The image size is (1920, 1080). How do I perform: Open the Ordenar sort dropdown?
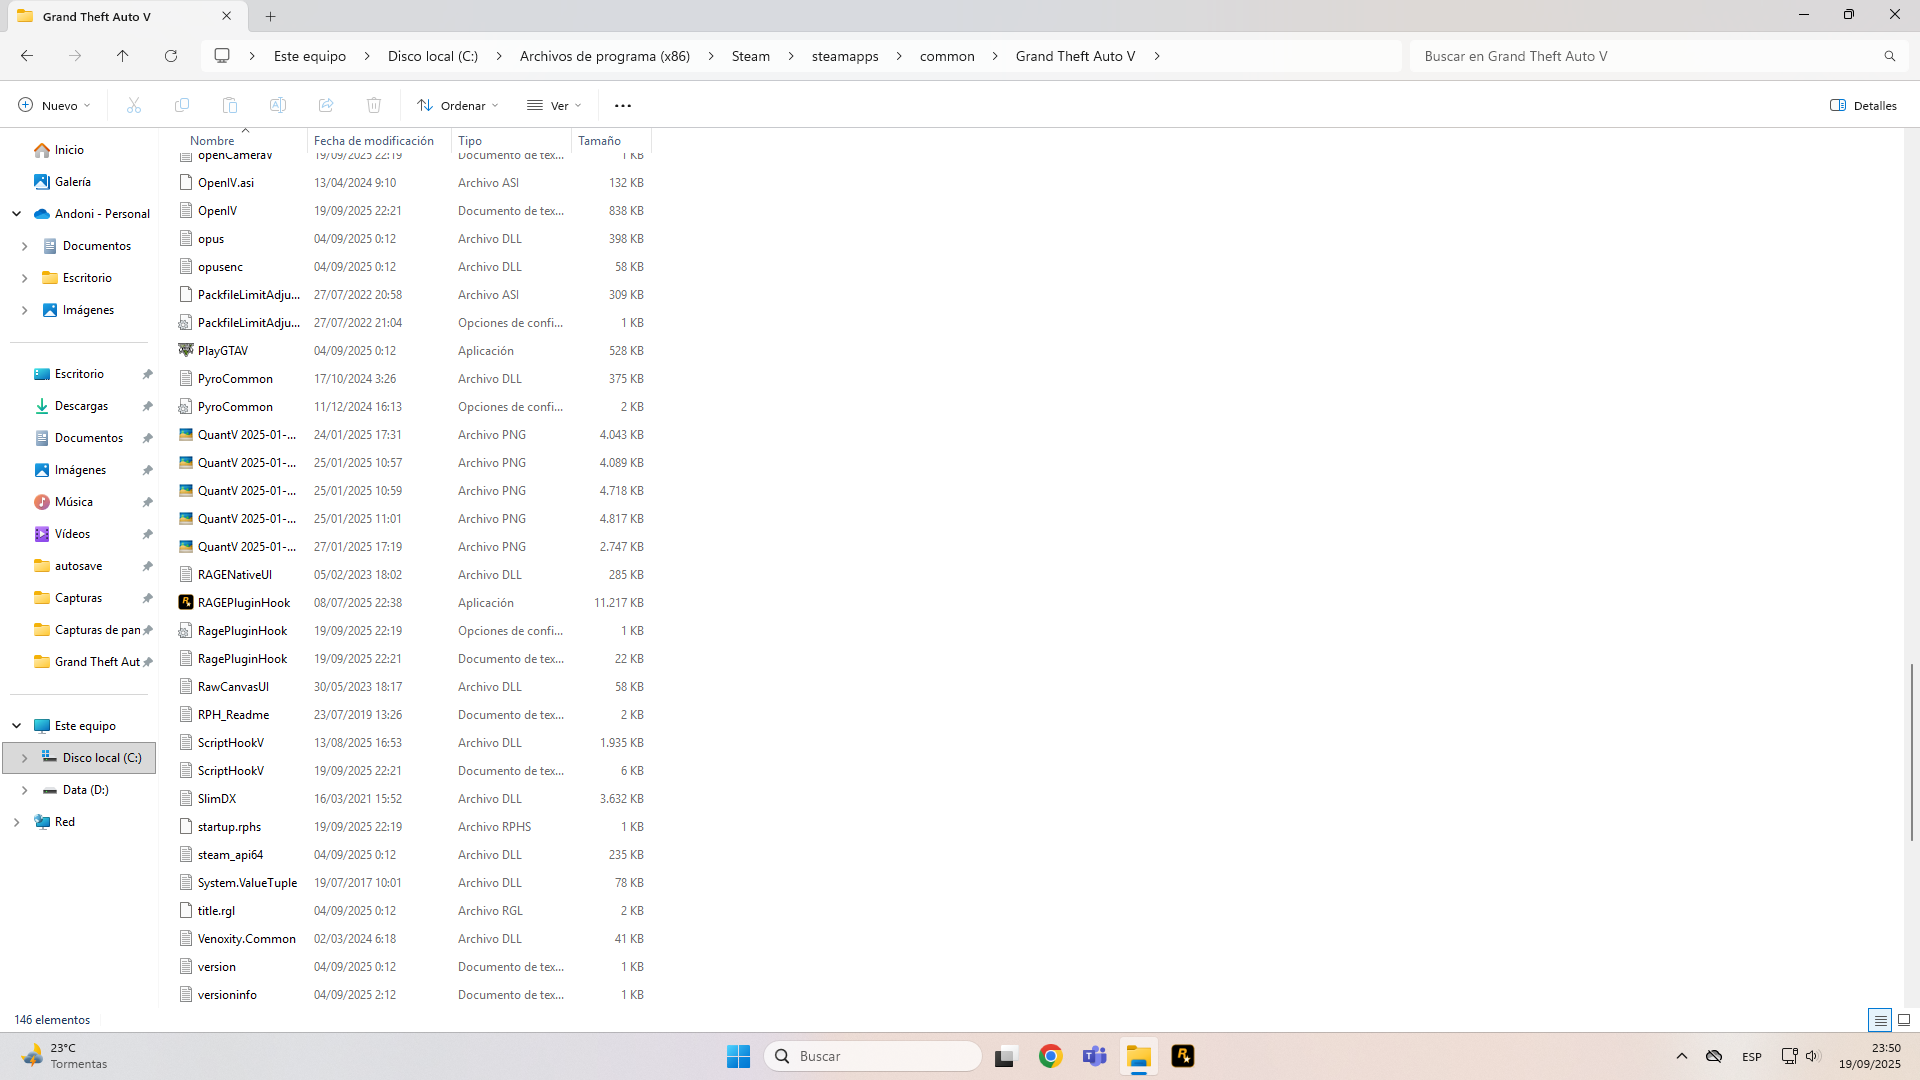(458, 105)
